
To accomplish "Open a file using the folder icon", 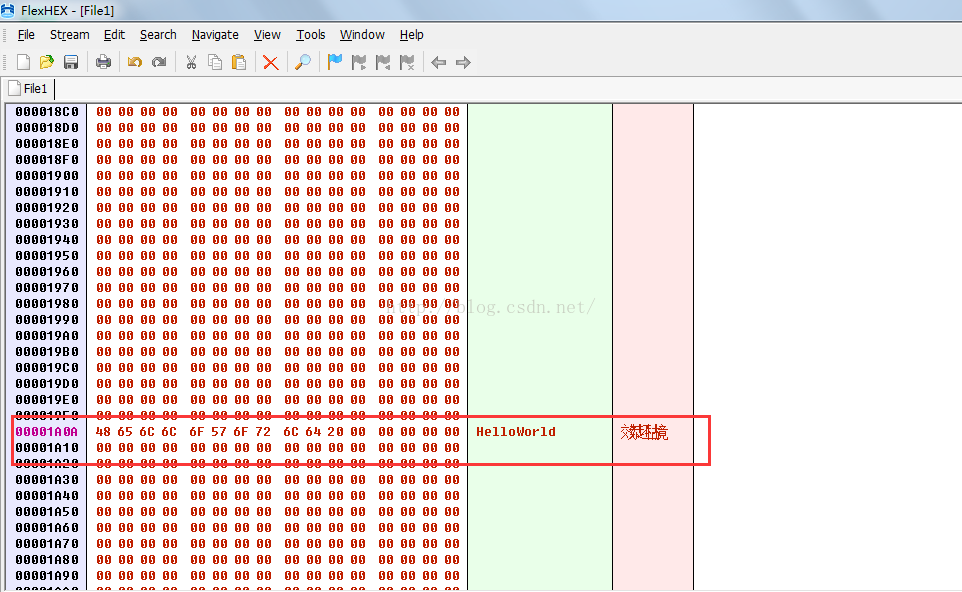I will click(47, 62).
